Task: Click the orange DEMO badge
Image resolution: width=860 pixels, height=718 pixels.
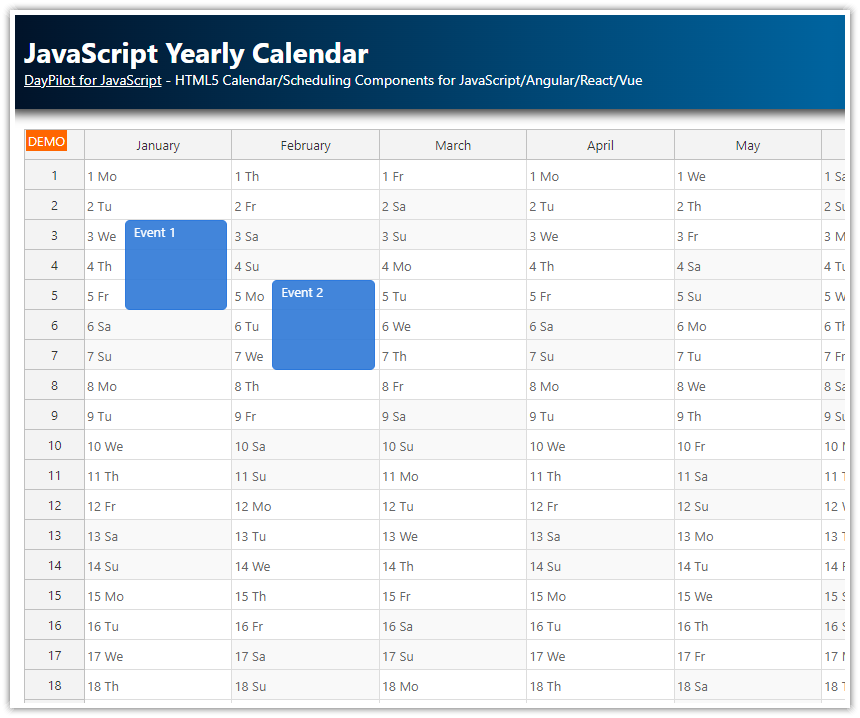Action: click(46, 141)
